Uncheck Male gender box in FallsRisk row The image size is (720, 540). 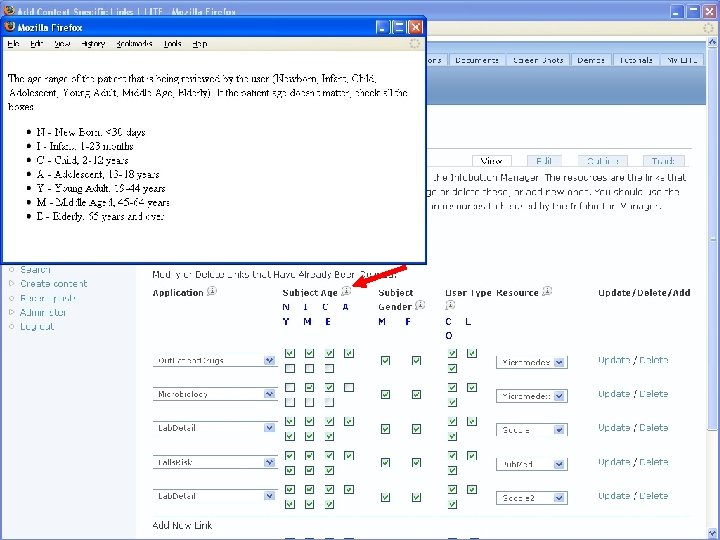tap(385, 463)
